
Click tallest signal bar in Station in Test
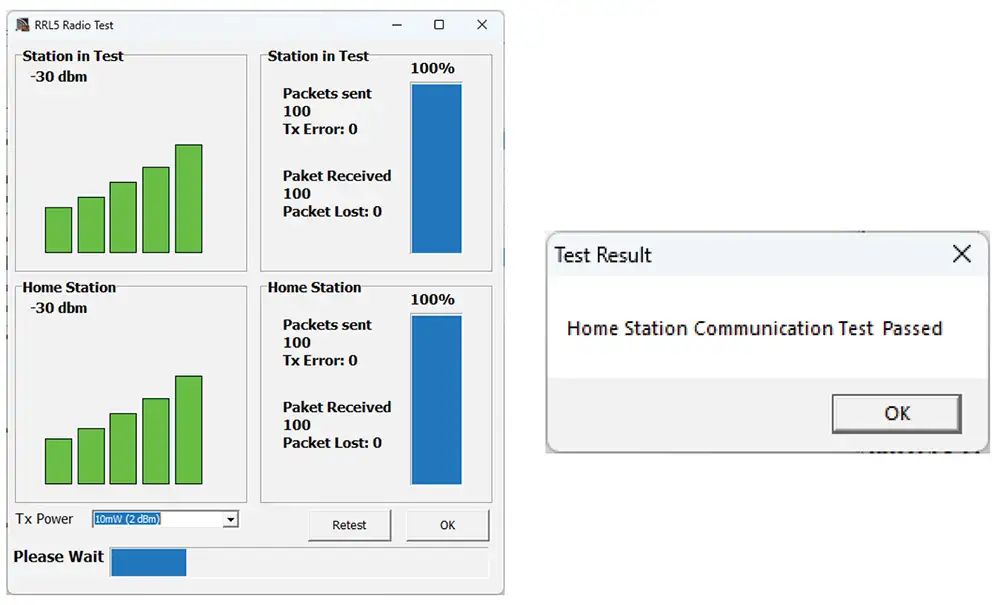coord(188,199)
